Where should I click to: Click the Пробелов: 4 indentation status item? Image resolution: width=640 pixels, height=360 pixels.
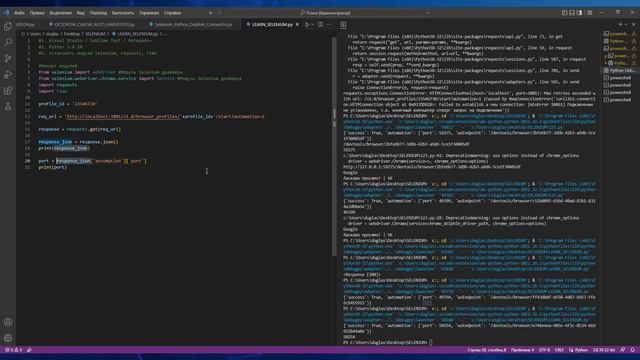tap(522, 350)
